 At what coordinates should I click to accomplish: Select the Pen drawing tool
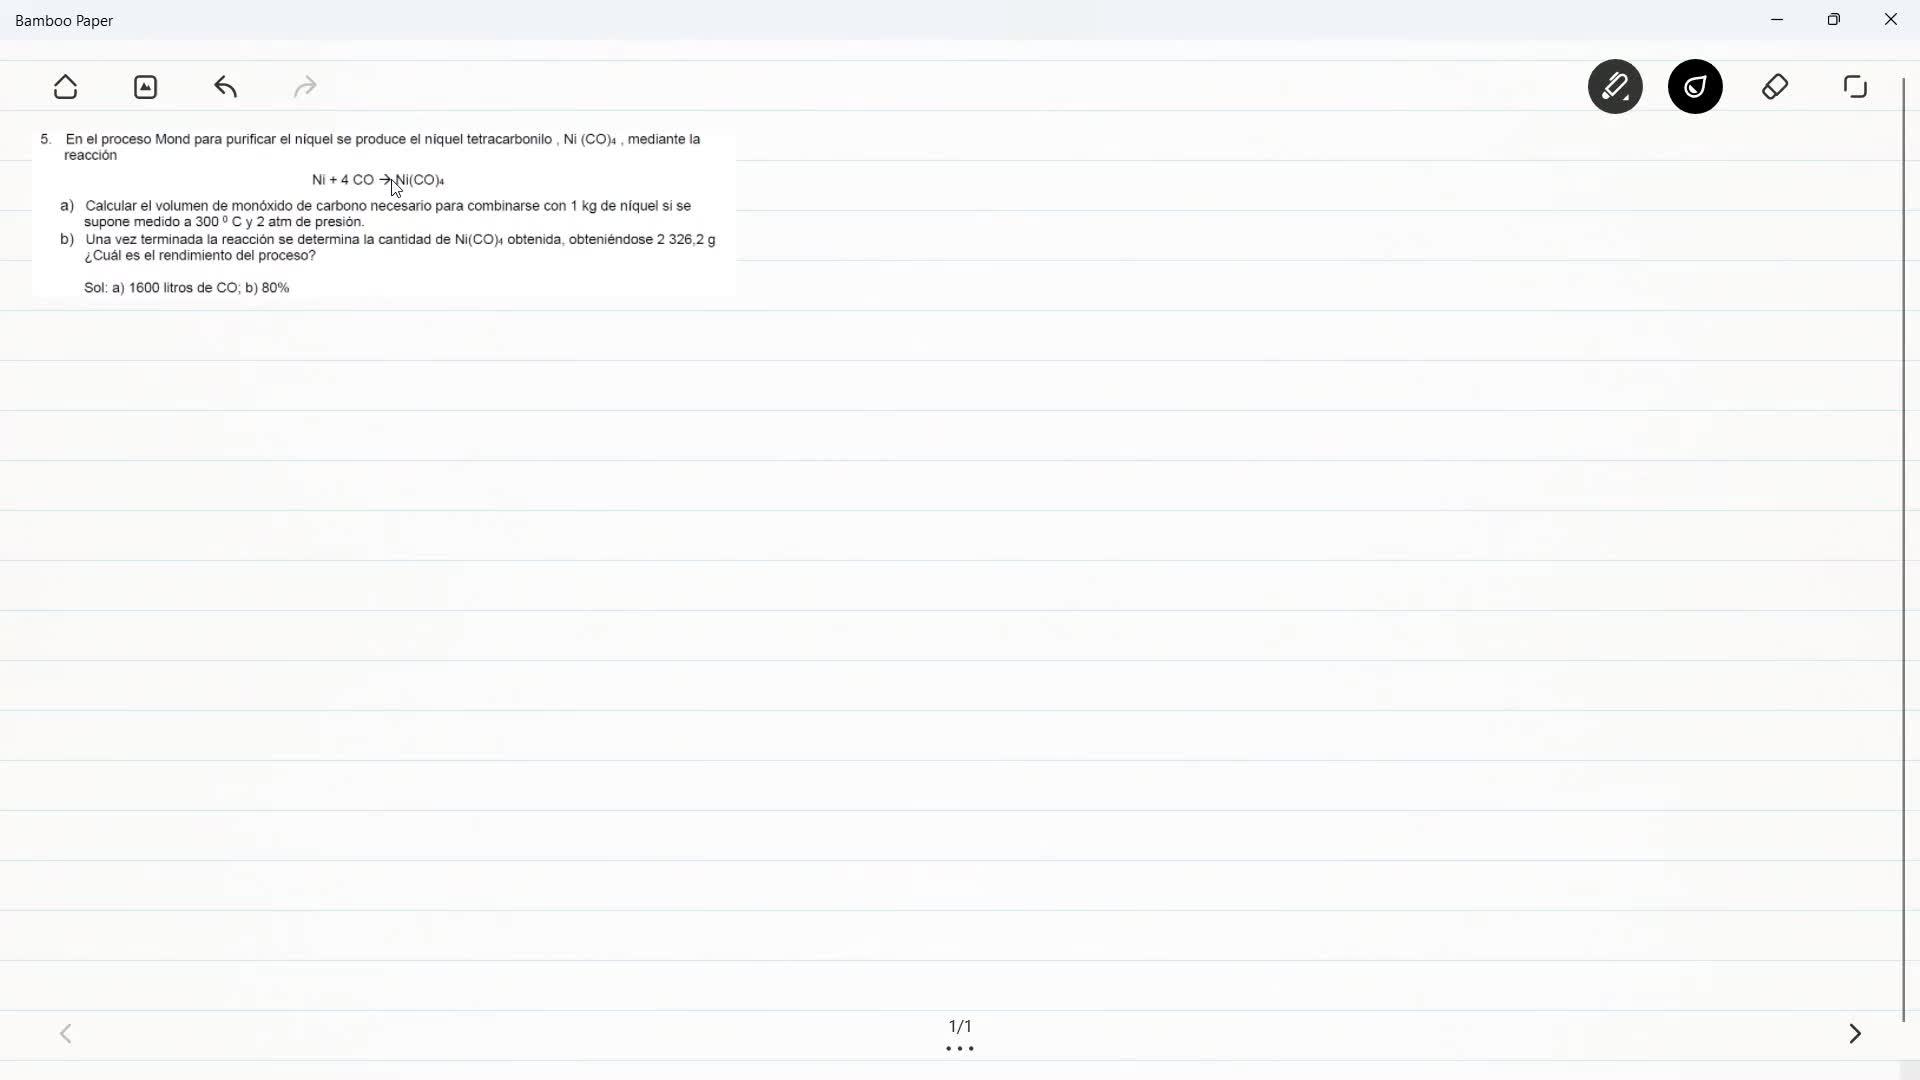[x=1615, y=87]
